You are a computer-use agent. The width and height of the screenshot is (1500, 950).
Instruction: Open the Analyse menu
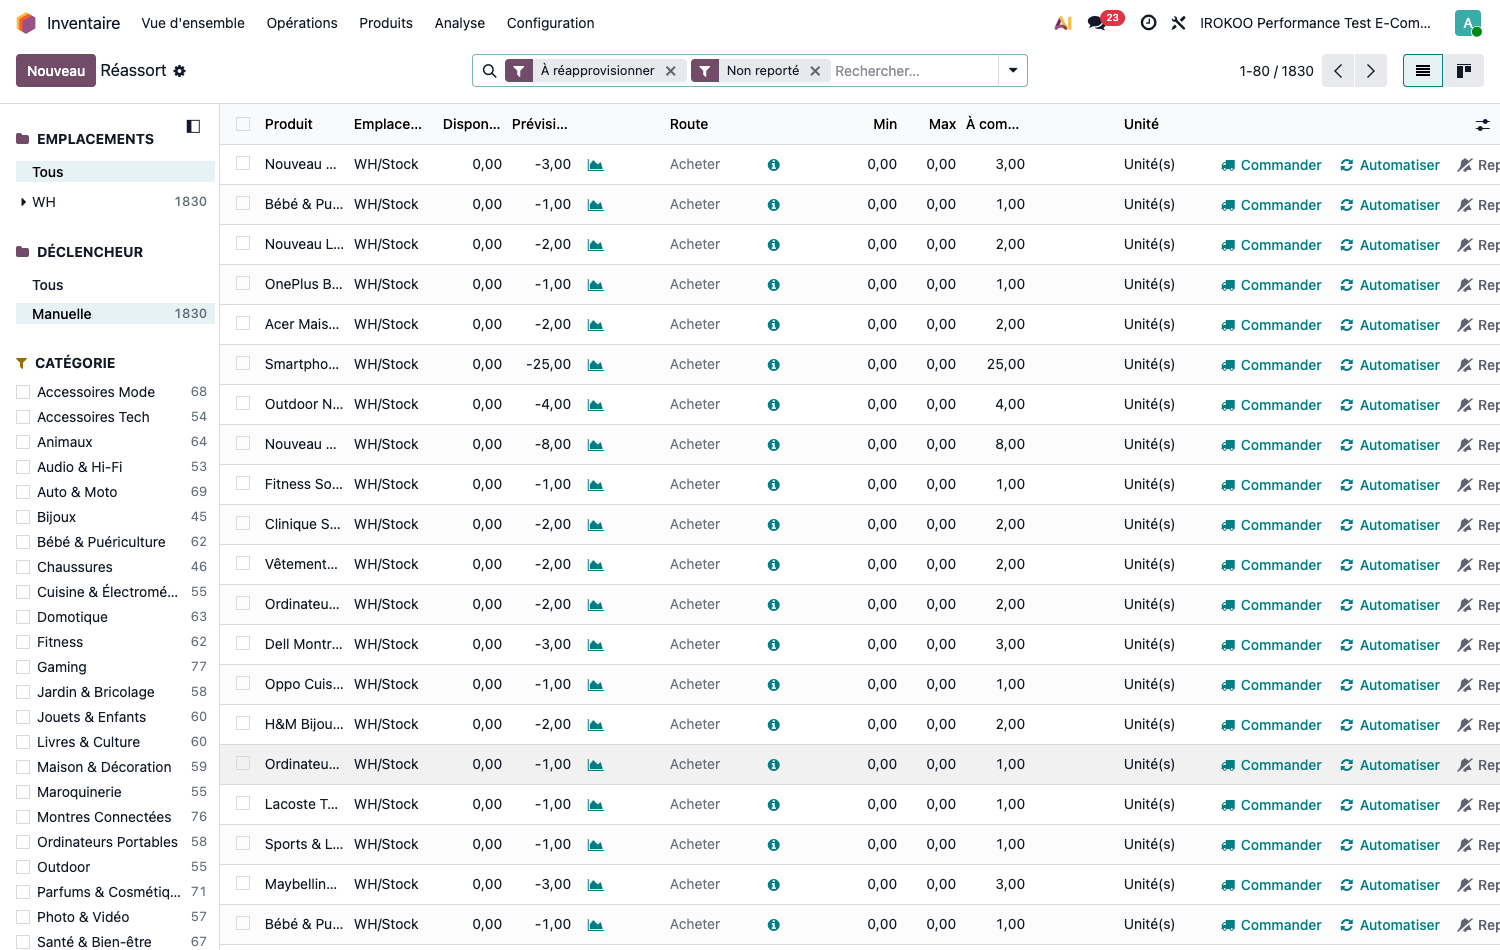(x=460, y=23)
